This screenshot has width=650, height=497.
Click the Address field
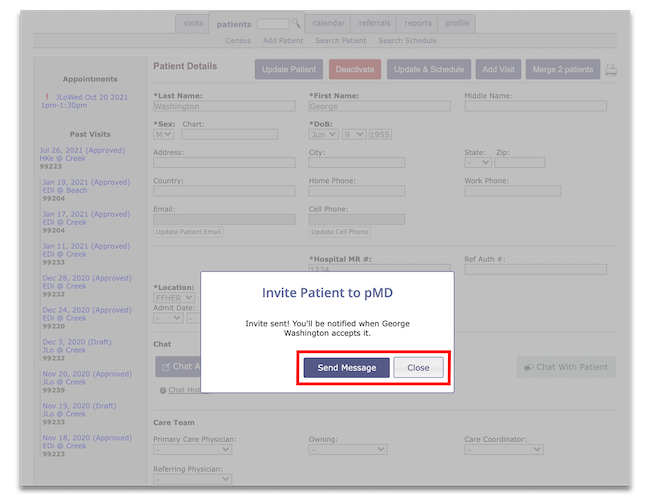point(224,162)
